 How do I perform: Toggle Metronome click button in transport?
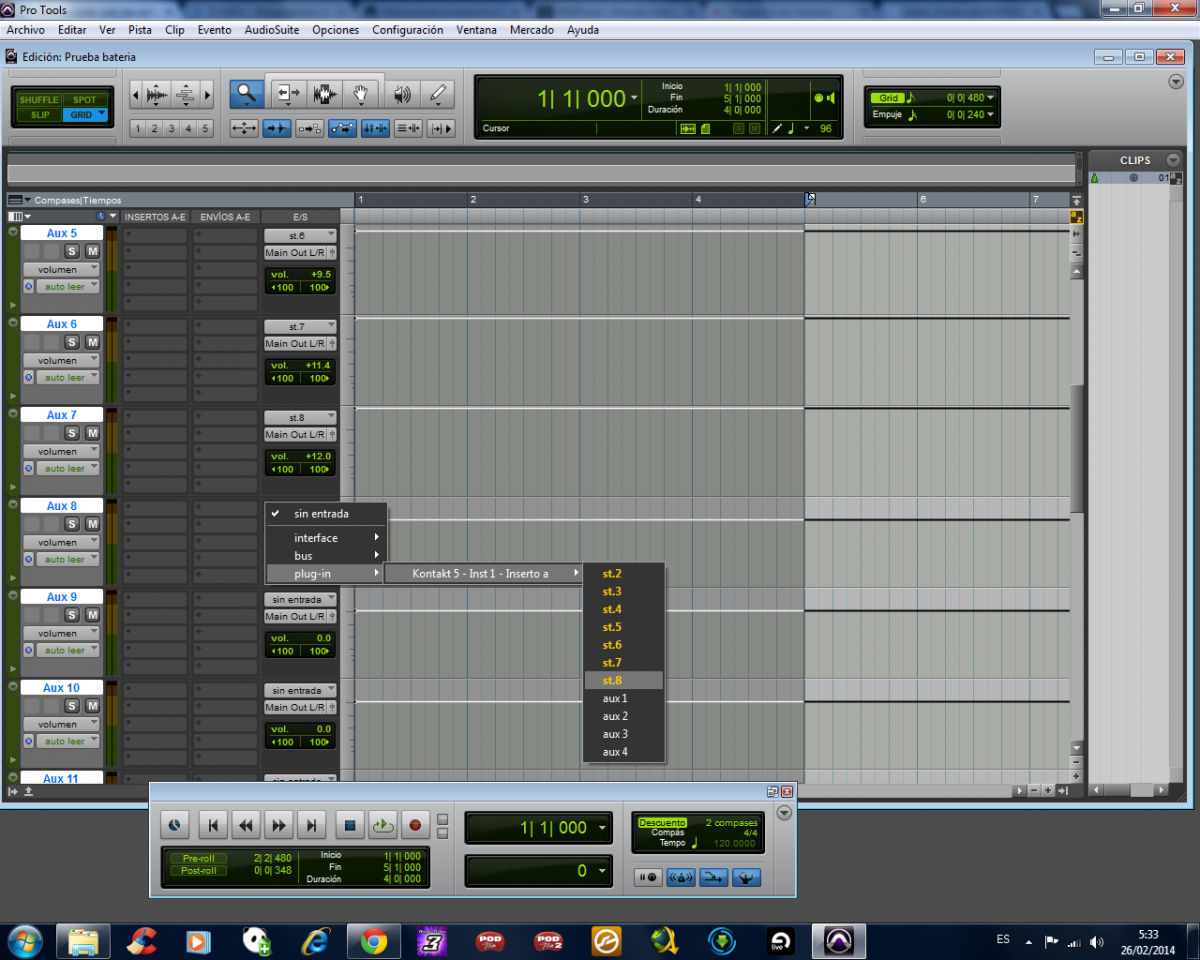[x=681, y=877]
